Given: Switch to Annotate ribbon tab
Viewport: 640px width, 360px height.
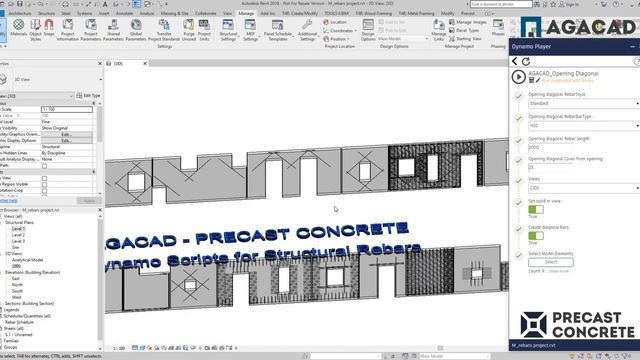Looking at the screenshot, I should (x=124, y=13).
